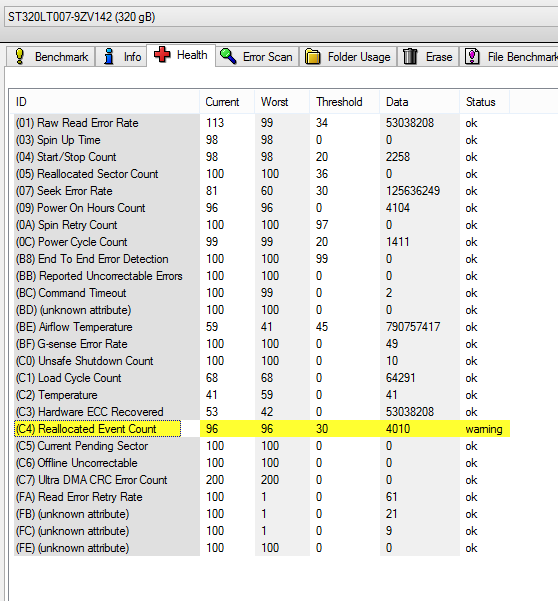Open the drive selector ST320LT007-9ZV142
Image resolution: width=558 pixels, height=601 pixels.
click(x=281, y=17)
